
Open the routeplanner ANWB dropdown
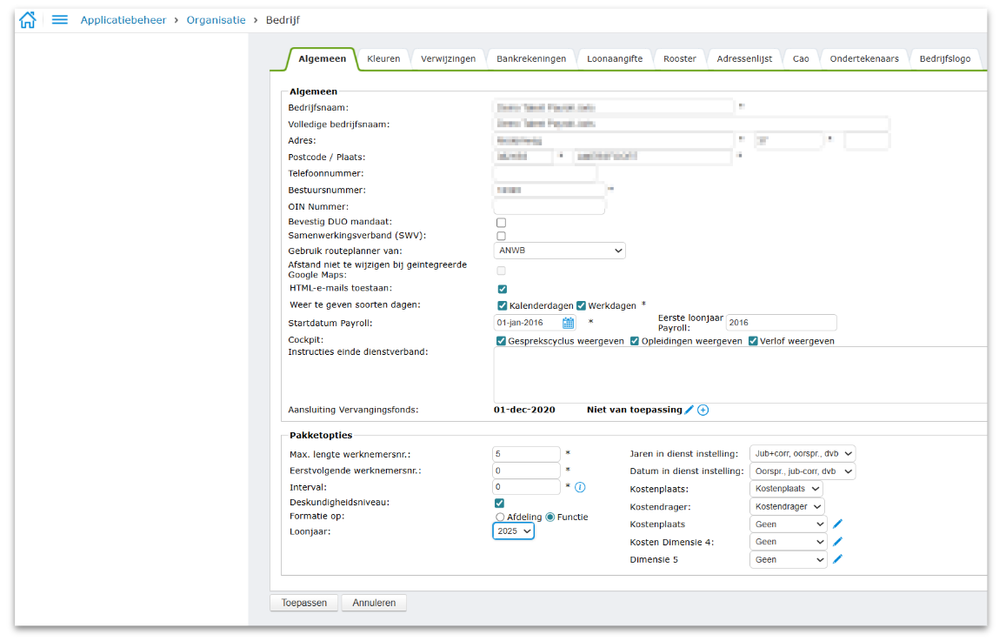coord(559,251)
